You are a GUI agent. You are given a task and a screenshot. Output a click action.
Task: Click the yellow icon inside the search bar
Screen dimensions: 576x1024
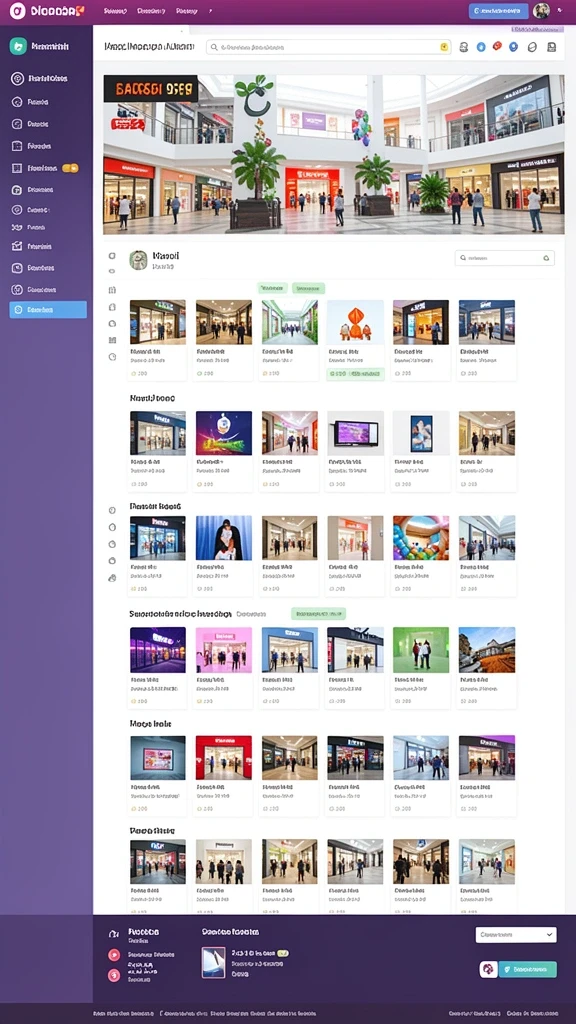click(x=444, y=47)
